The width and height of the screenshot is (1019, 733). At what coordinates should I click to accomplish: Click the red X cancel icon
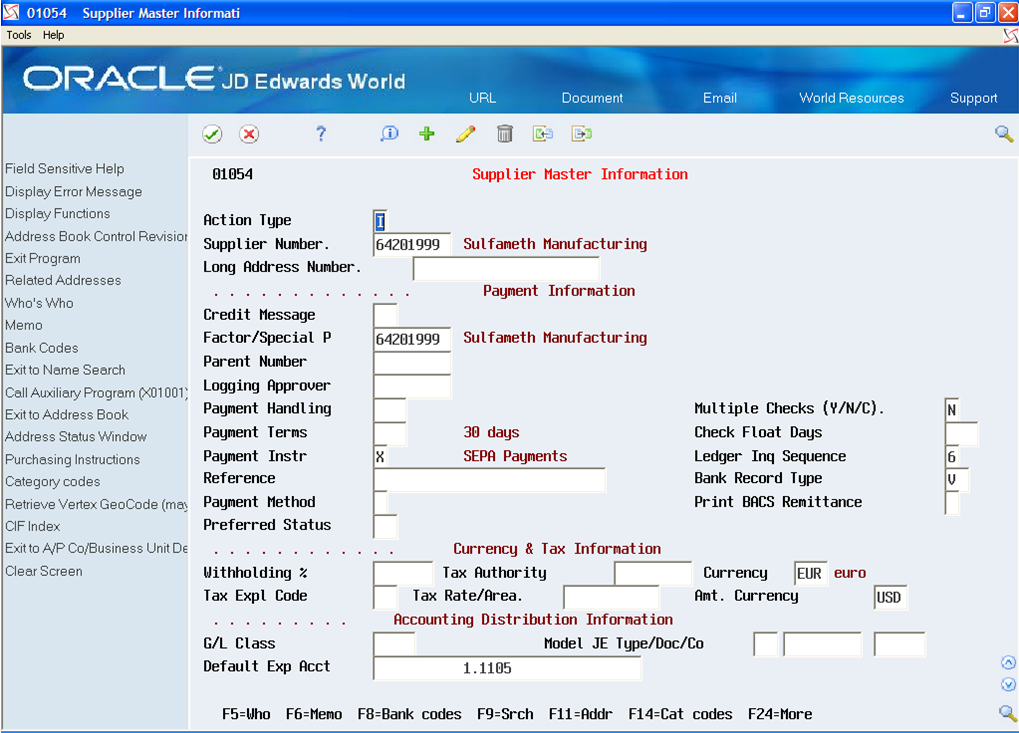click(249, 134)
